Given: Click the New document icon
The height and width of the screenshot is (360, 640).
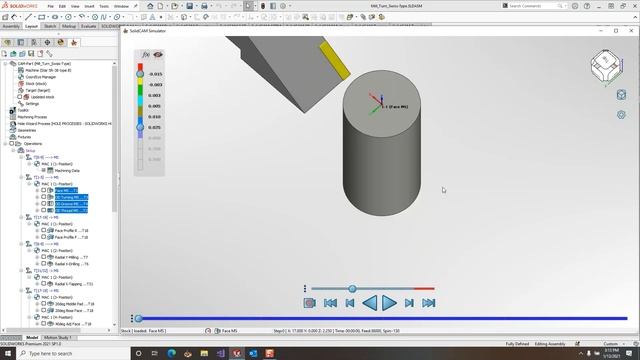Looking at the screenshot, I should [x=160, y=6].
